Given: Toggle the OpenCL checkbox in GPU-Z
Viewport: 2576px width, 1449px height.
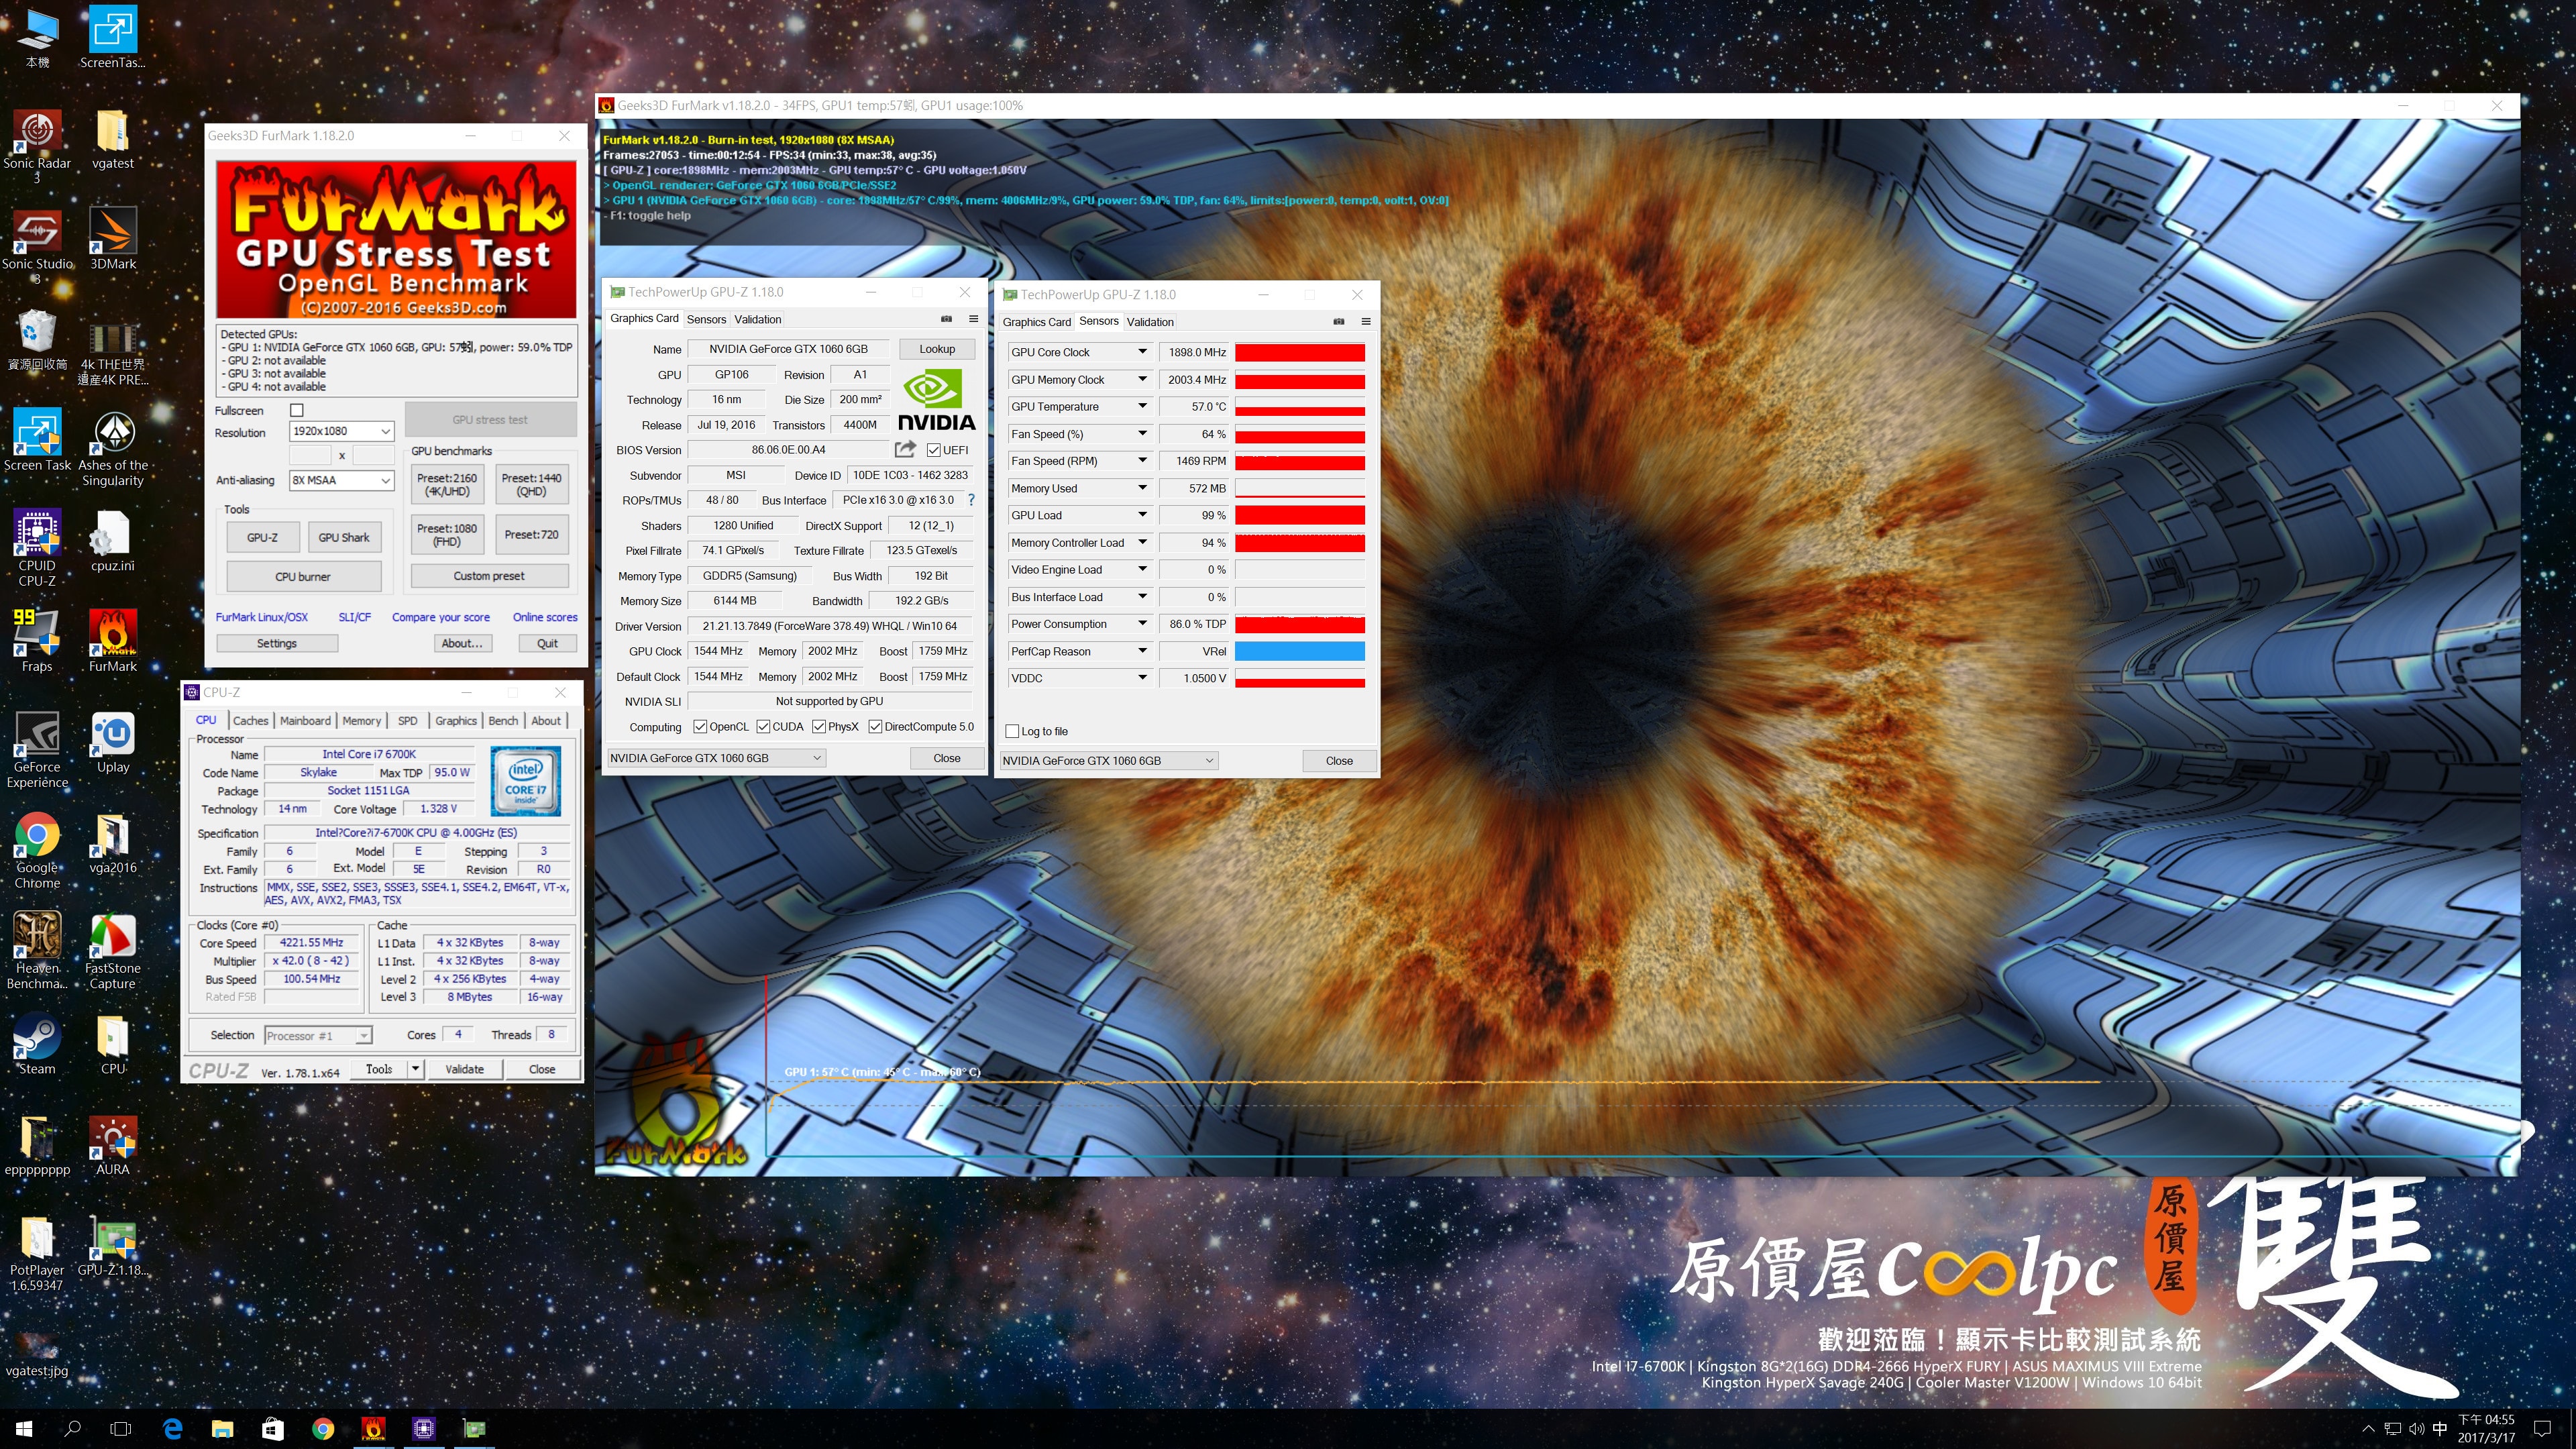Looking at the screenshot, I should click(x=700, y=727).
